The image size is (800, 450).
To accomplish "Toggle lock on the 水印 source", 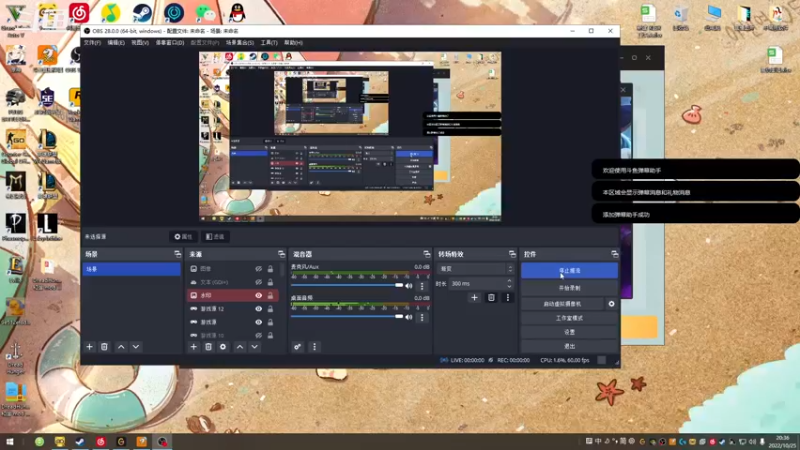I will pos(270,295).
